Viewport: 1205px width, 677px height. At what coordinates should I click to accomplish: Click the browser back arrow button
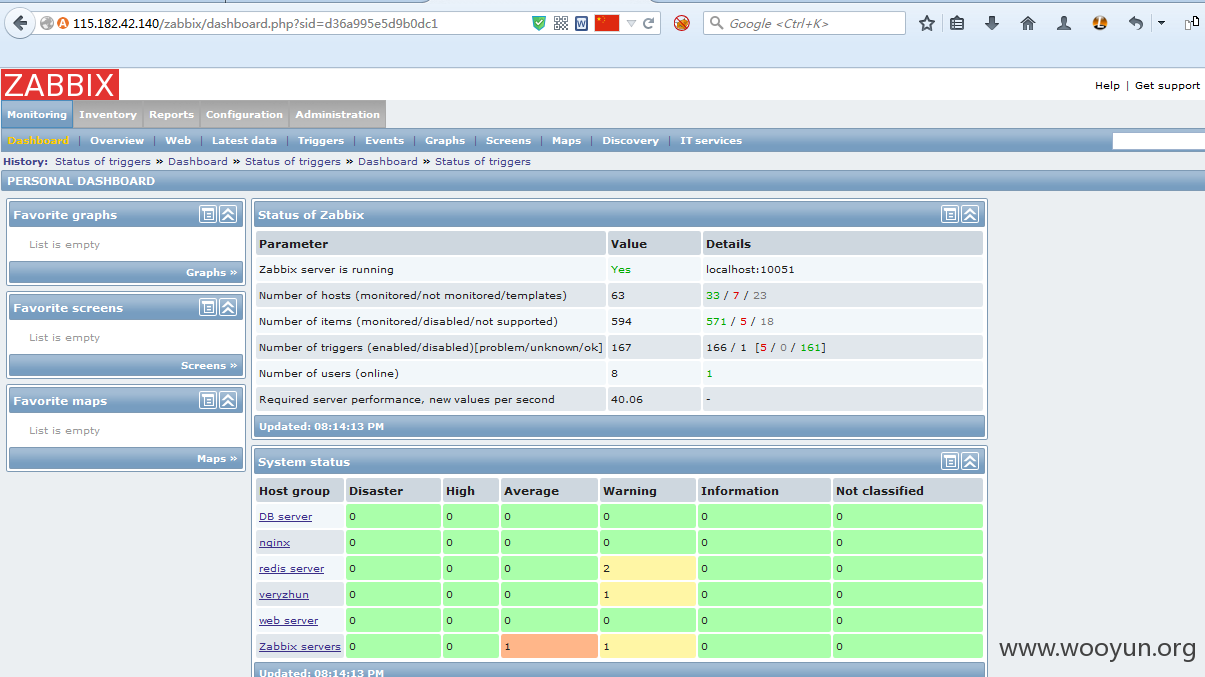[20, 22]
